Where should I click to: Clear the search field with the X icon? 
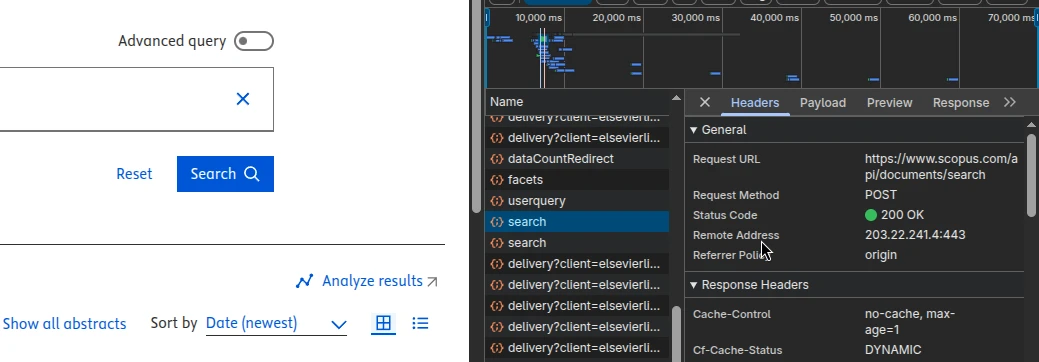click(243, 99)
